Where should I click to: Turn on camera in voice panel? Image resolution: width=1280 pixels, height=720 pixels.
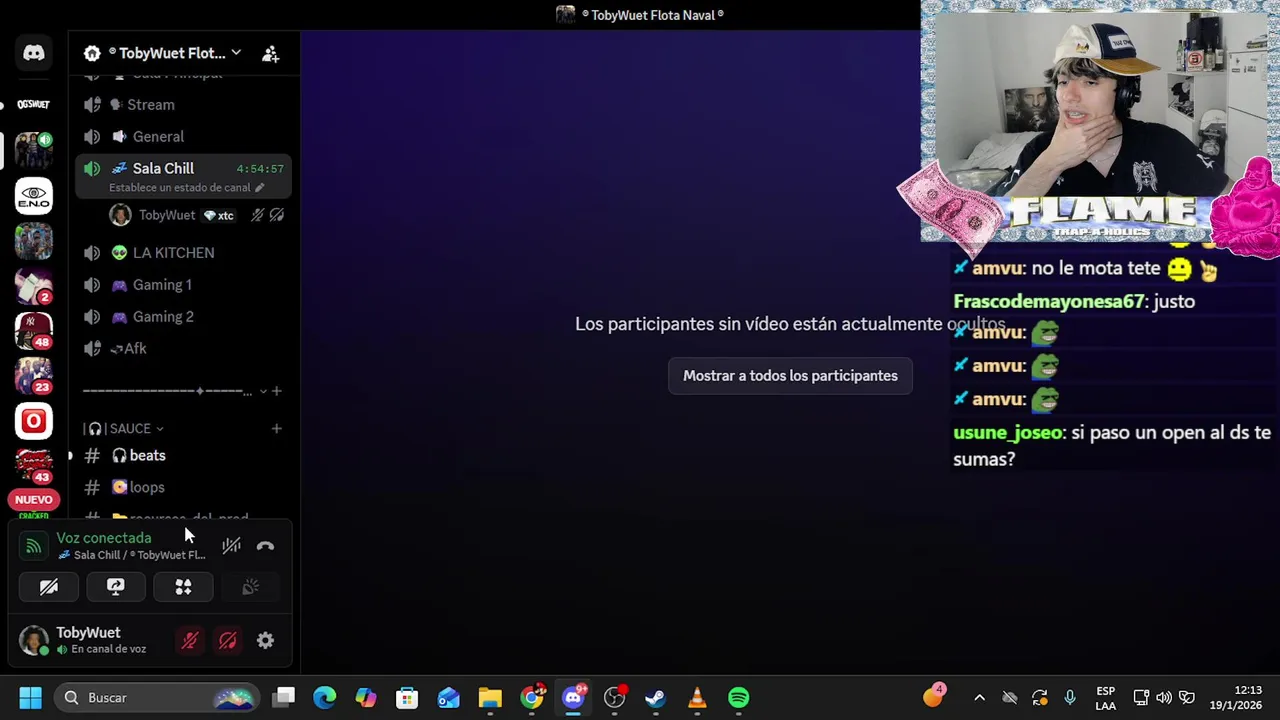(x=49, y=587)
